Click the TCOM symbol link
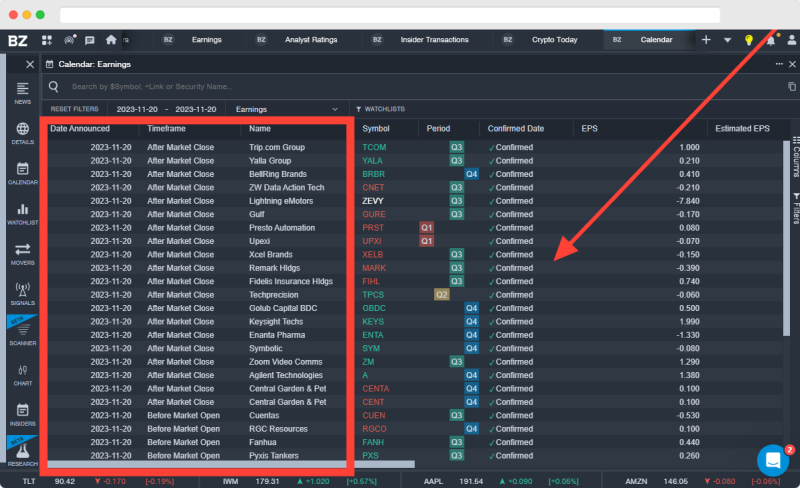This screenshot has height=488, width=800. [x=374, y=147]
